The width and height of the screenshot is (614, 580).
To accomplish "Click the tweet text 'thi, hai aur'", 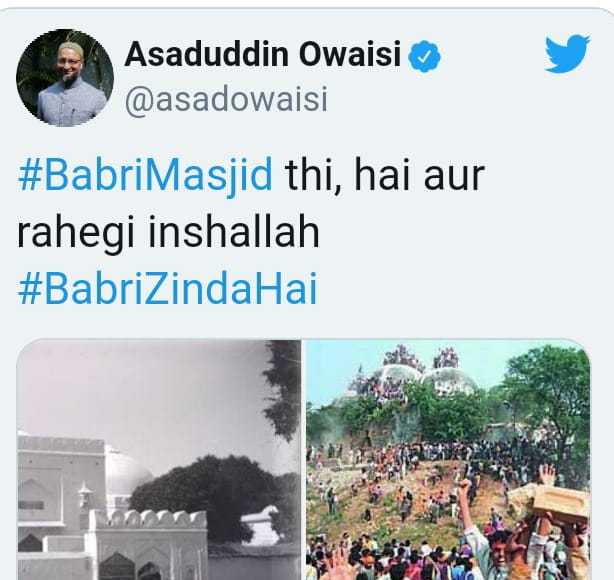I will click(385, 174).
